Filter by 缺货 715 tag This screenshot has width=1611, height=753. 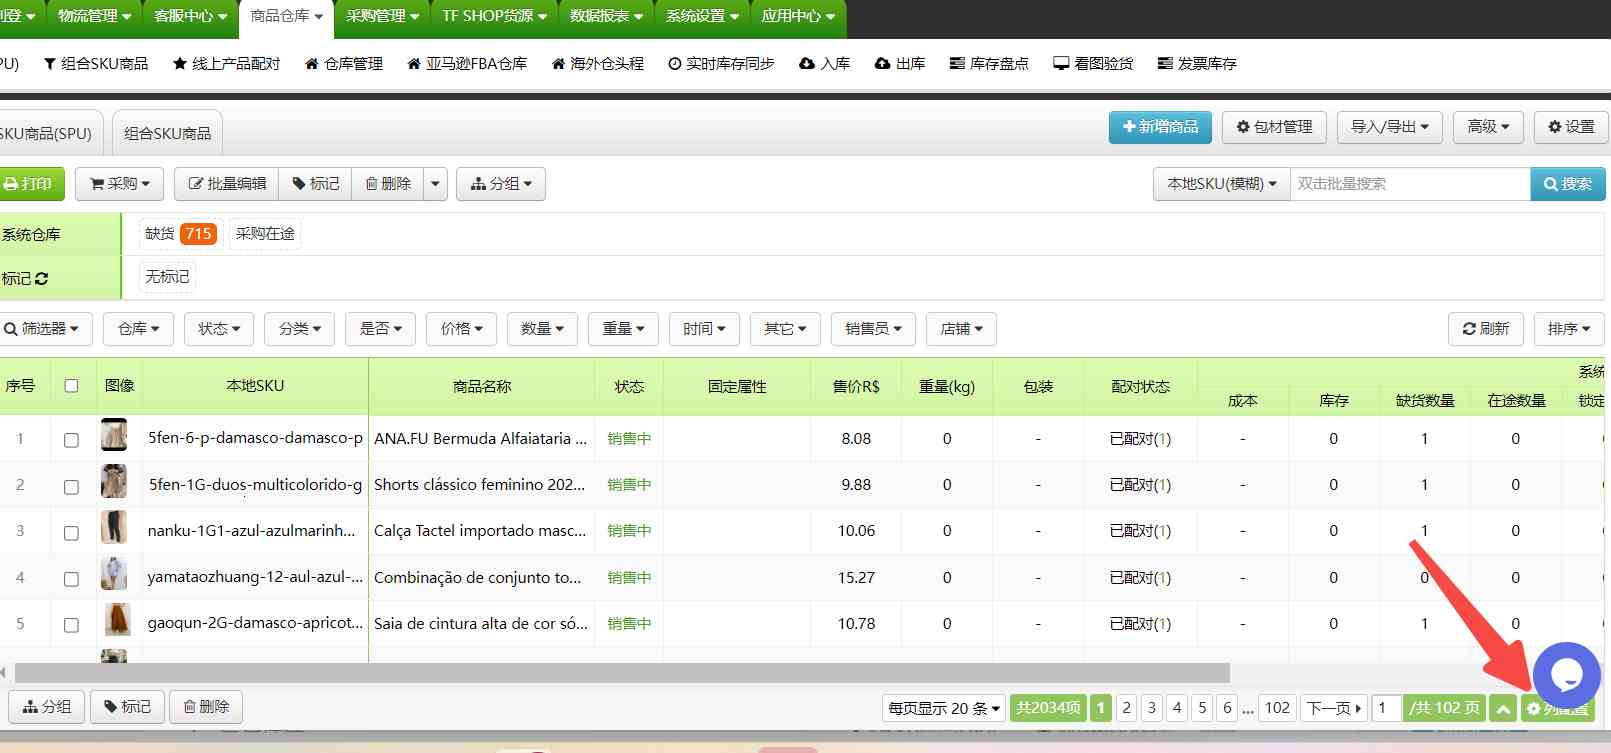180,234
